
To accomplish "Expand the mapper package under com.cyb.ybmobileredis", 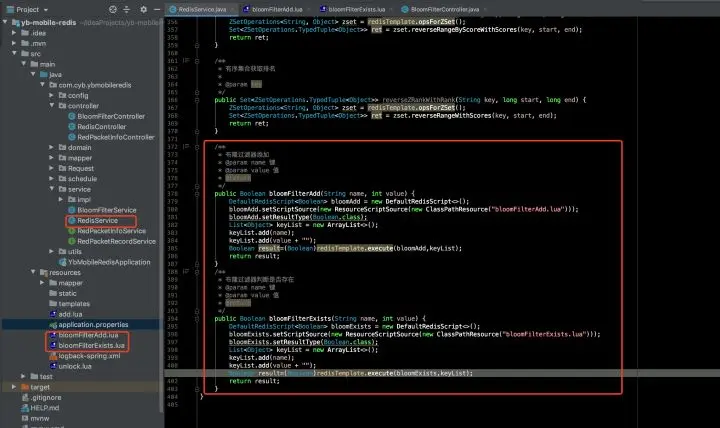I will click(51, 158).
